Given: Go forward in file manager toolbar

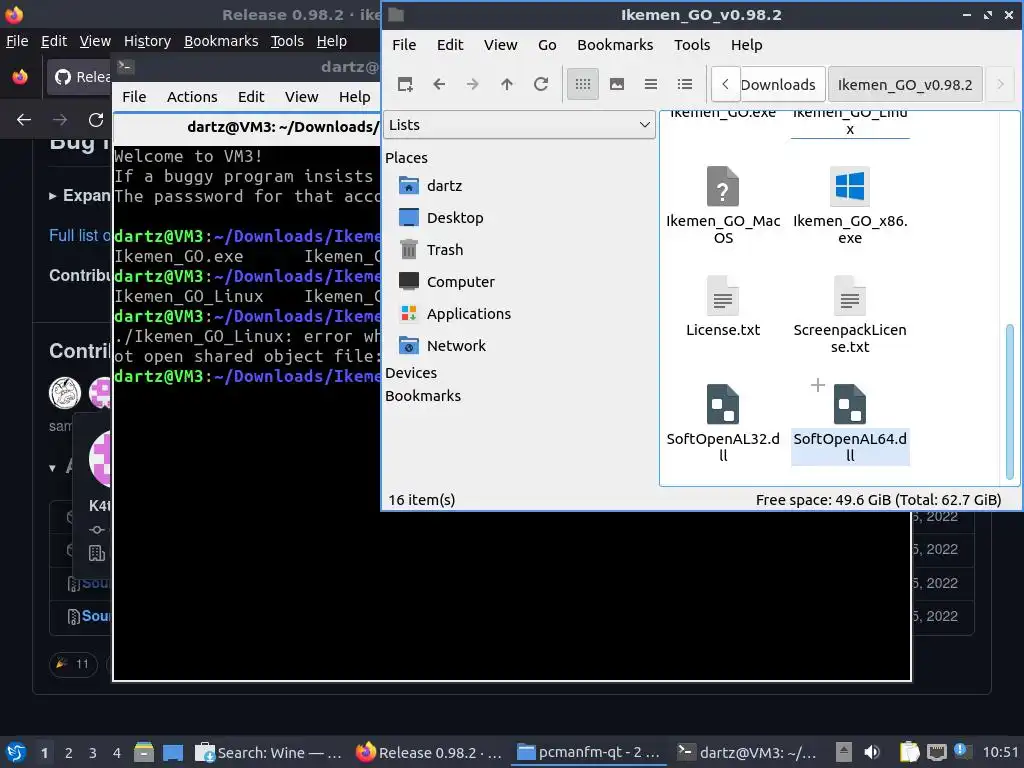Looking at the screenshot, I should (x=473, y=84).
